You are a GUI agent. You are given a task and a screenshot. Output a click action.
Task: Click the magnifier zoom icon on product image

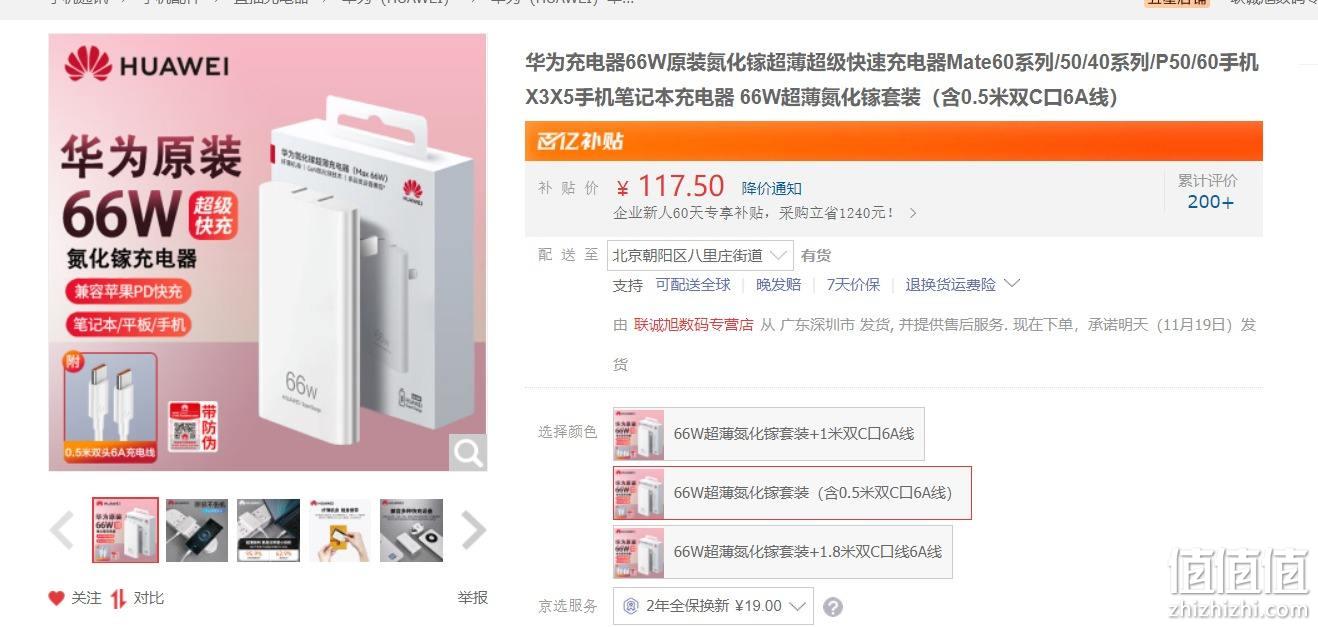point(468,453)
